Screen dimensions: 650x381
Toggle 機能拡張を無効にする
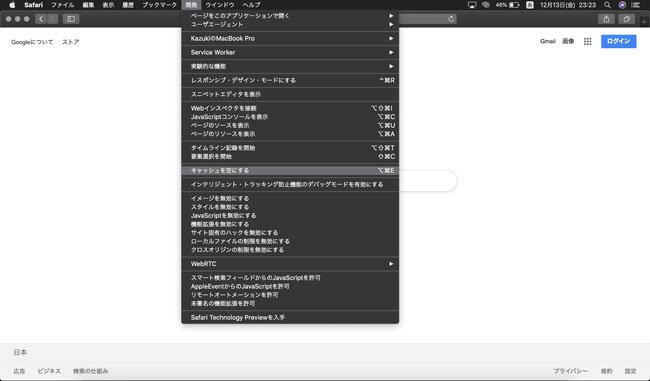[290, 224]
